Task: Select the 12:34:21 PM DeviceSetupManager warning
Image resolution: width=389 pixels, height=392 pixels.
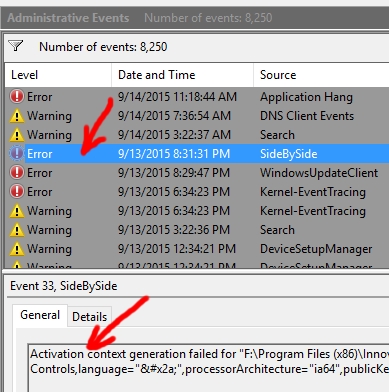Action: point(197,249)
